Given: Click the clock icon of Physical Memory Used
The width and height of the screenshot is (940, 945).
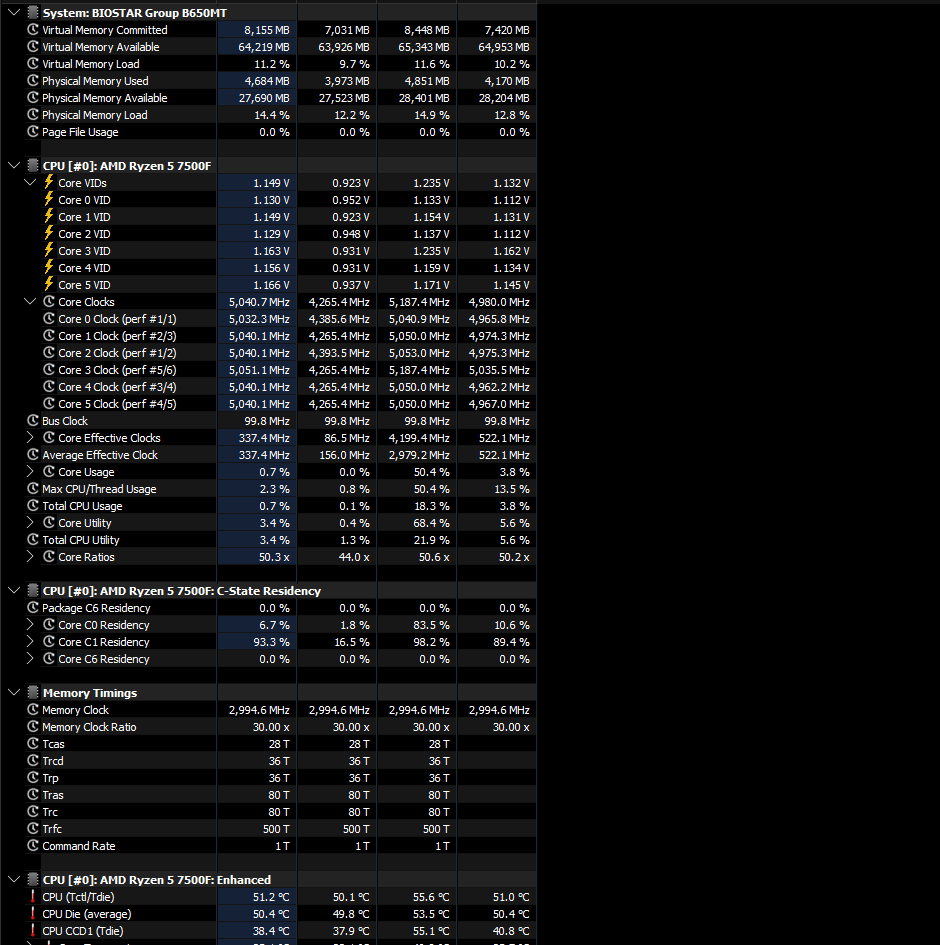Looking at the screenshot, I should pos(33,81).
